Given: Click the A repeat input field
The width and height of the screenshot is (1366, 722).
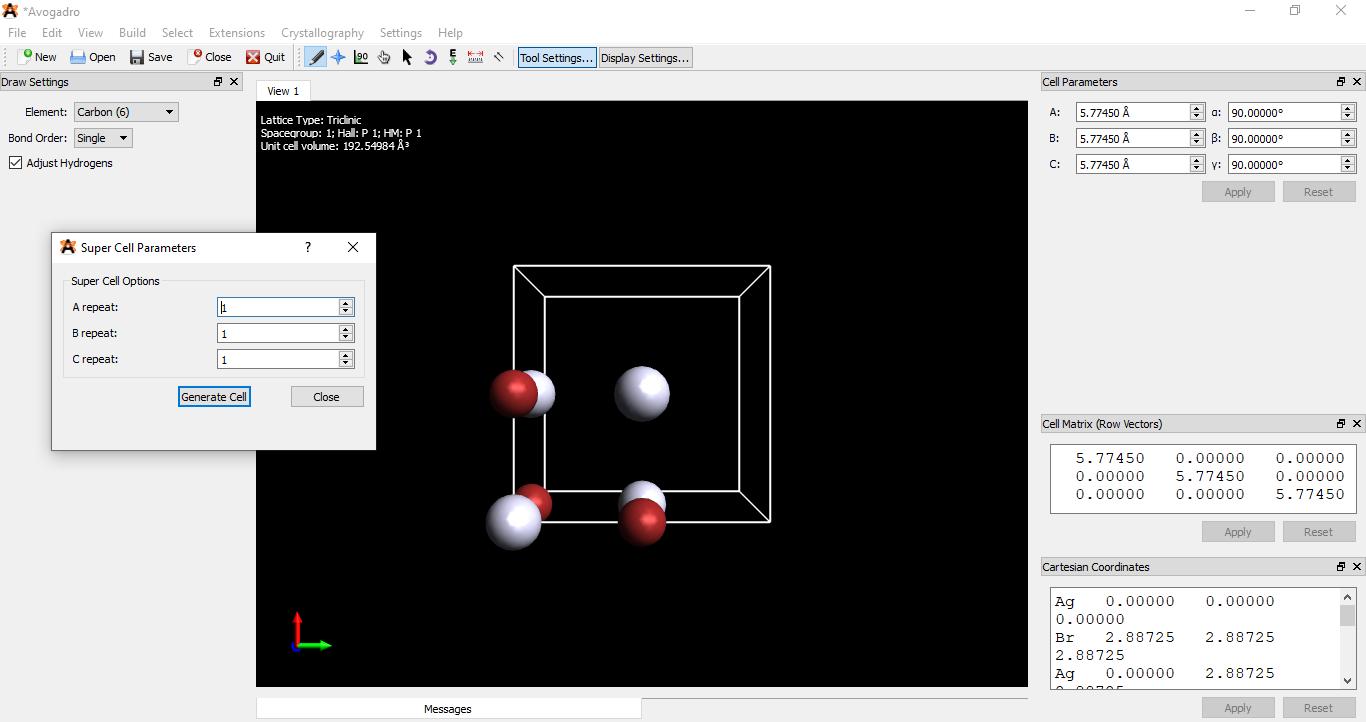Looking at the screenshot, I should (x=278, y=307).
